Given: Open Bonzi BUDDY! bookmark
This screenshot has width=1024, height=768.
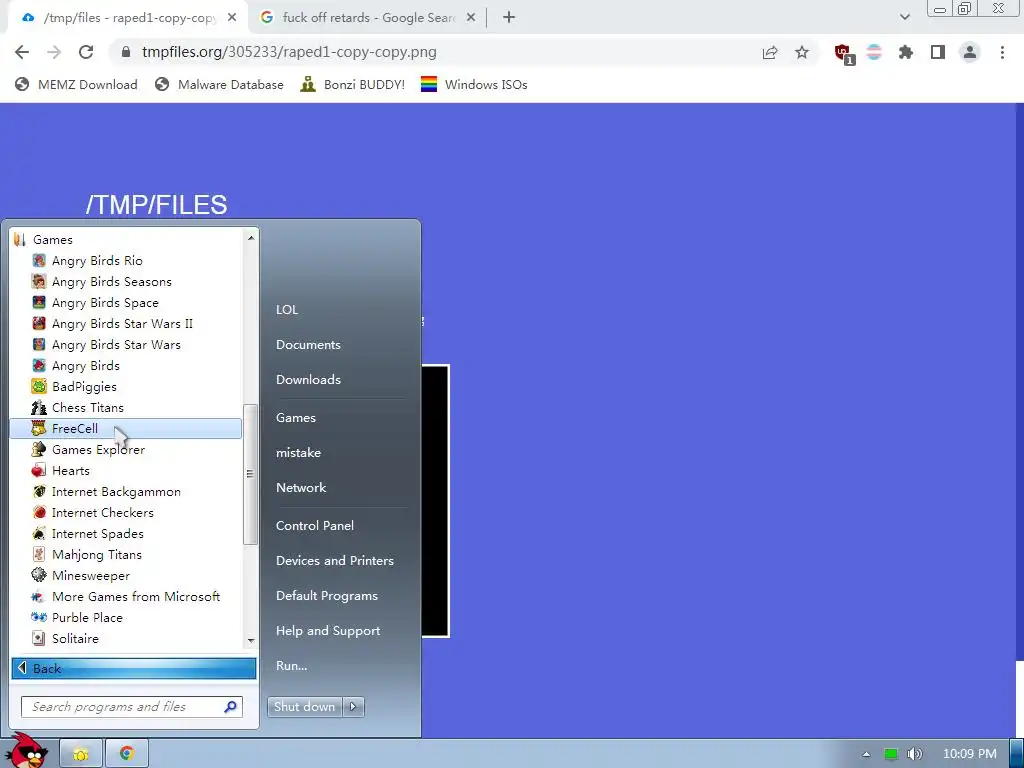Looking at the screenshot, I should 353,84.
